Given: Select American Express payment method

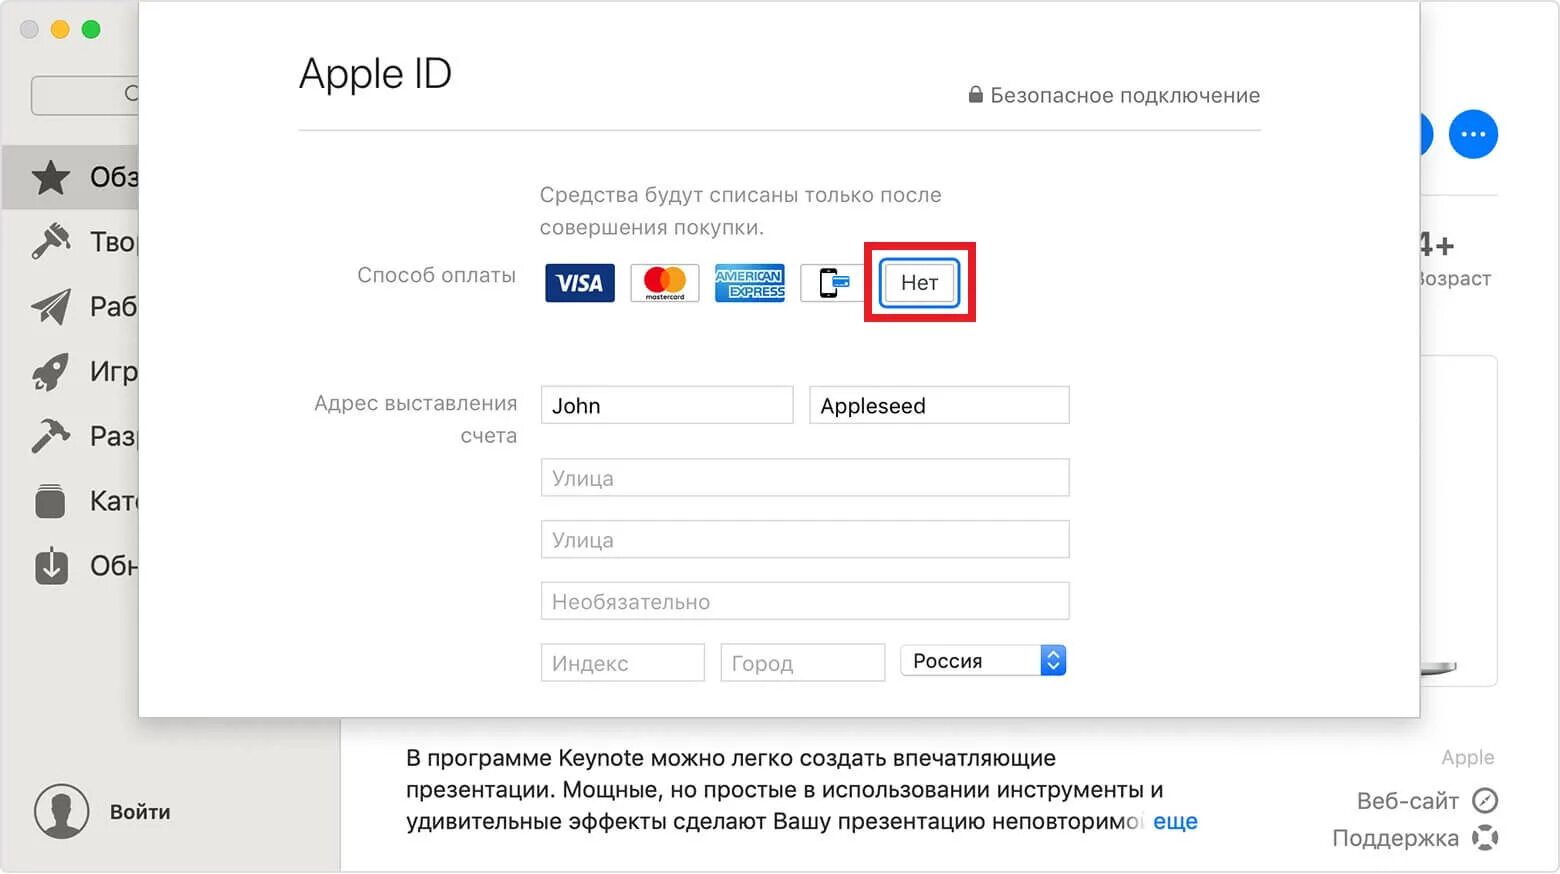Looking at the screenshot, I should click(750, 283).
